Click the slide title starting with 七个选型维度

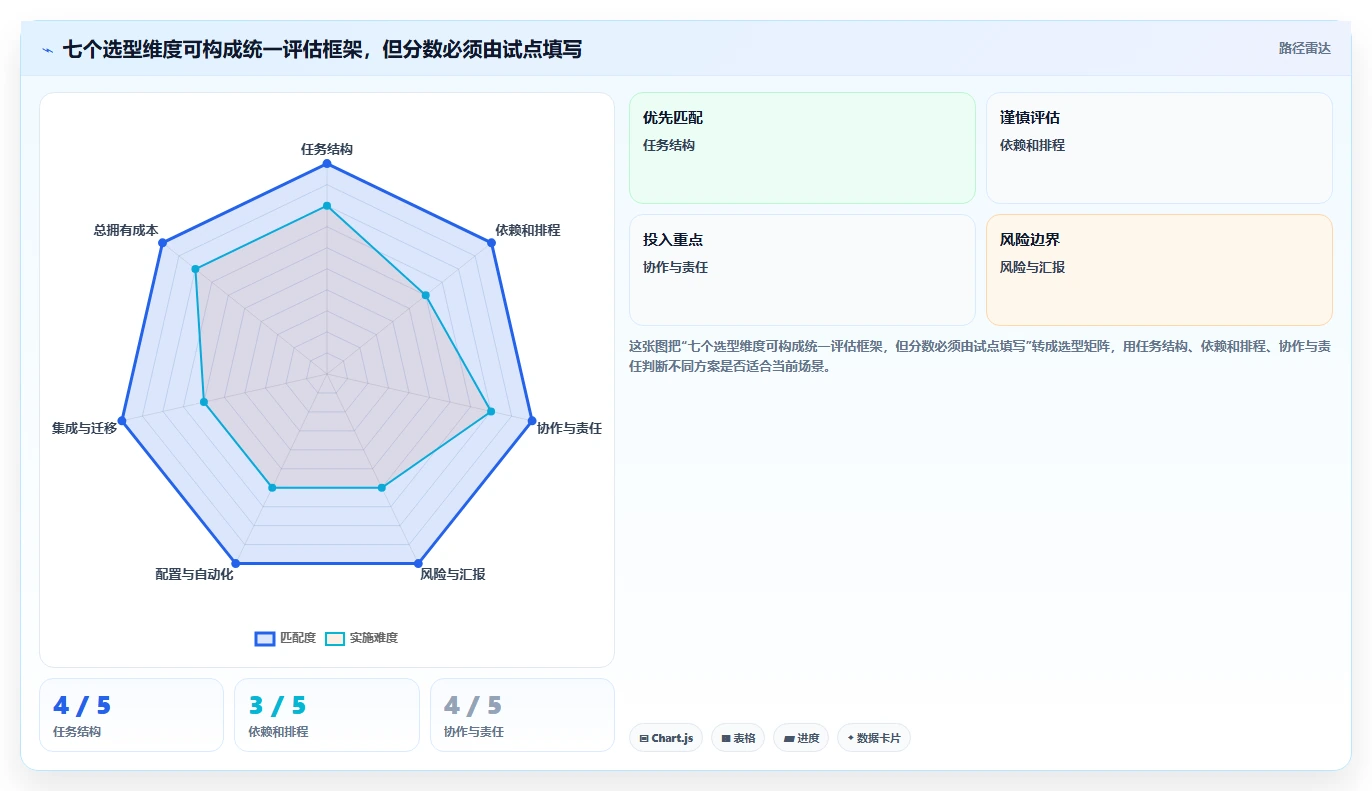tap(322, 49)
